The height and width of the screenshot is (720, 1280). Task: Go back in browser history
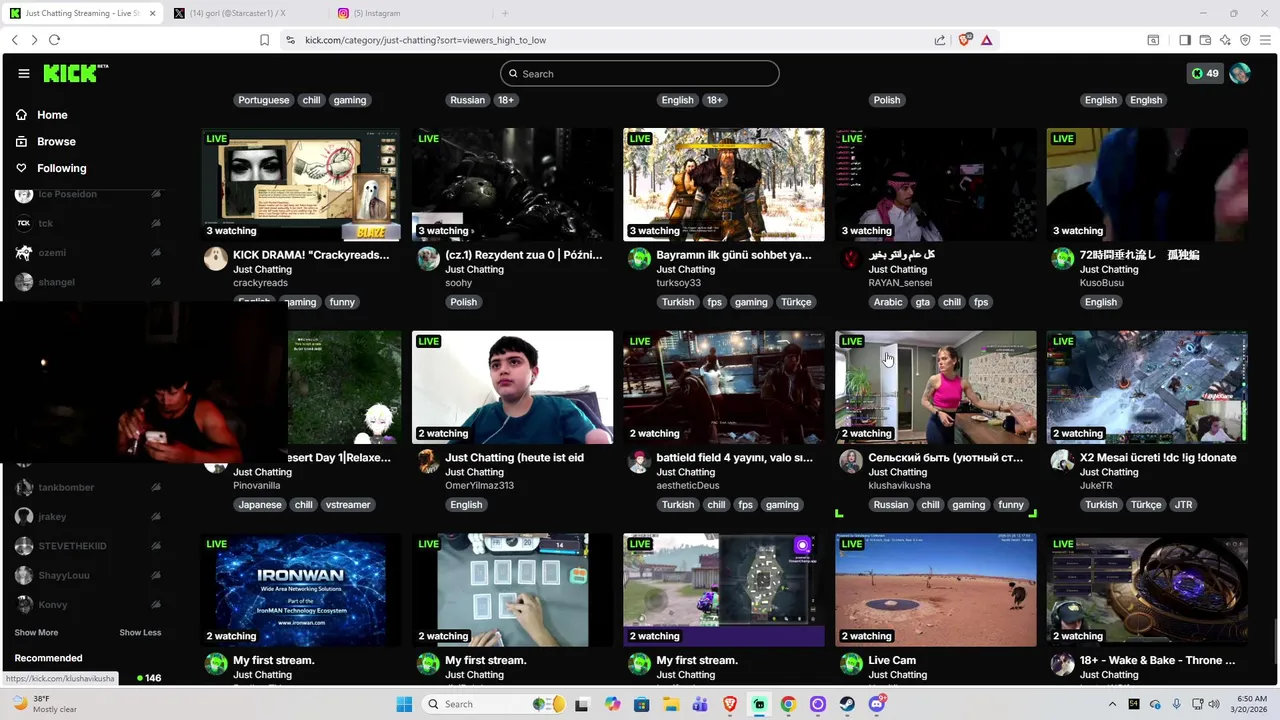pyautogui.click(x=15, y=40)
